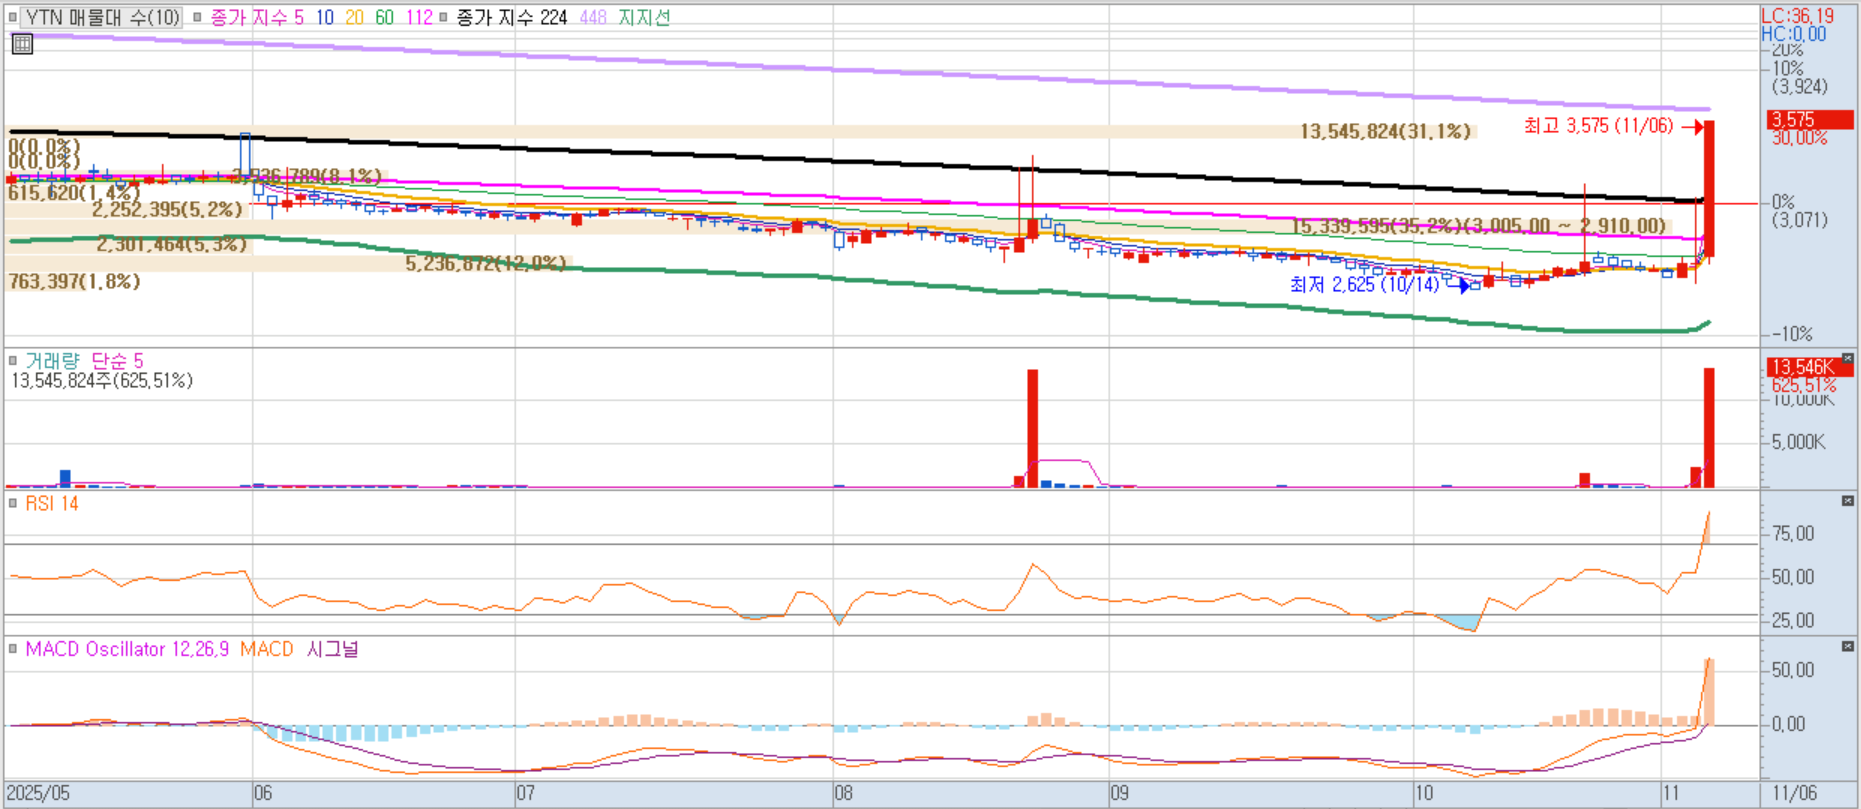The image size is (1861, 809).
Task: Click the HC:0.00 readout
Action: [x=1793, y=34]
